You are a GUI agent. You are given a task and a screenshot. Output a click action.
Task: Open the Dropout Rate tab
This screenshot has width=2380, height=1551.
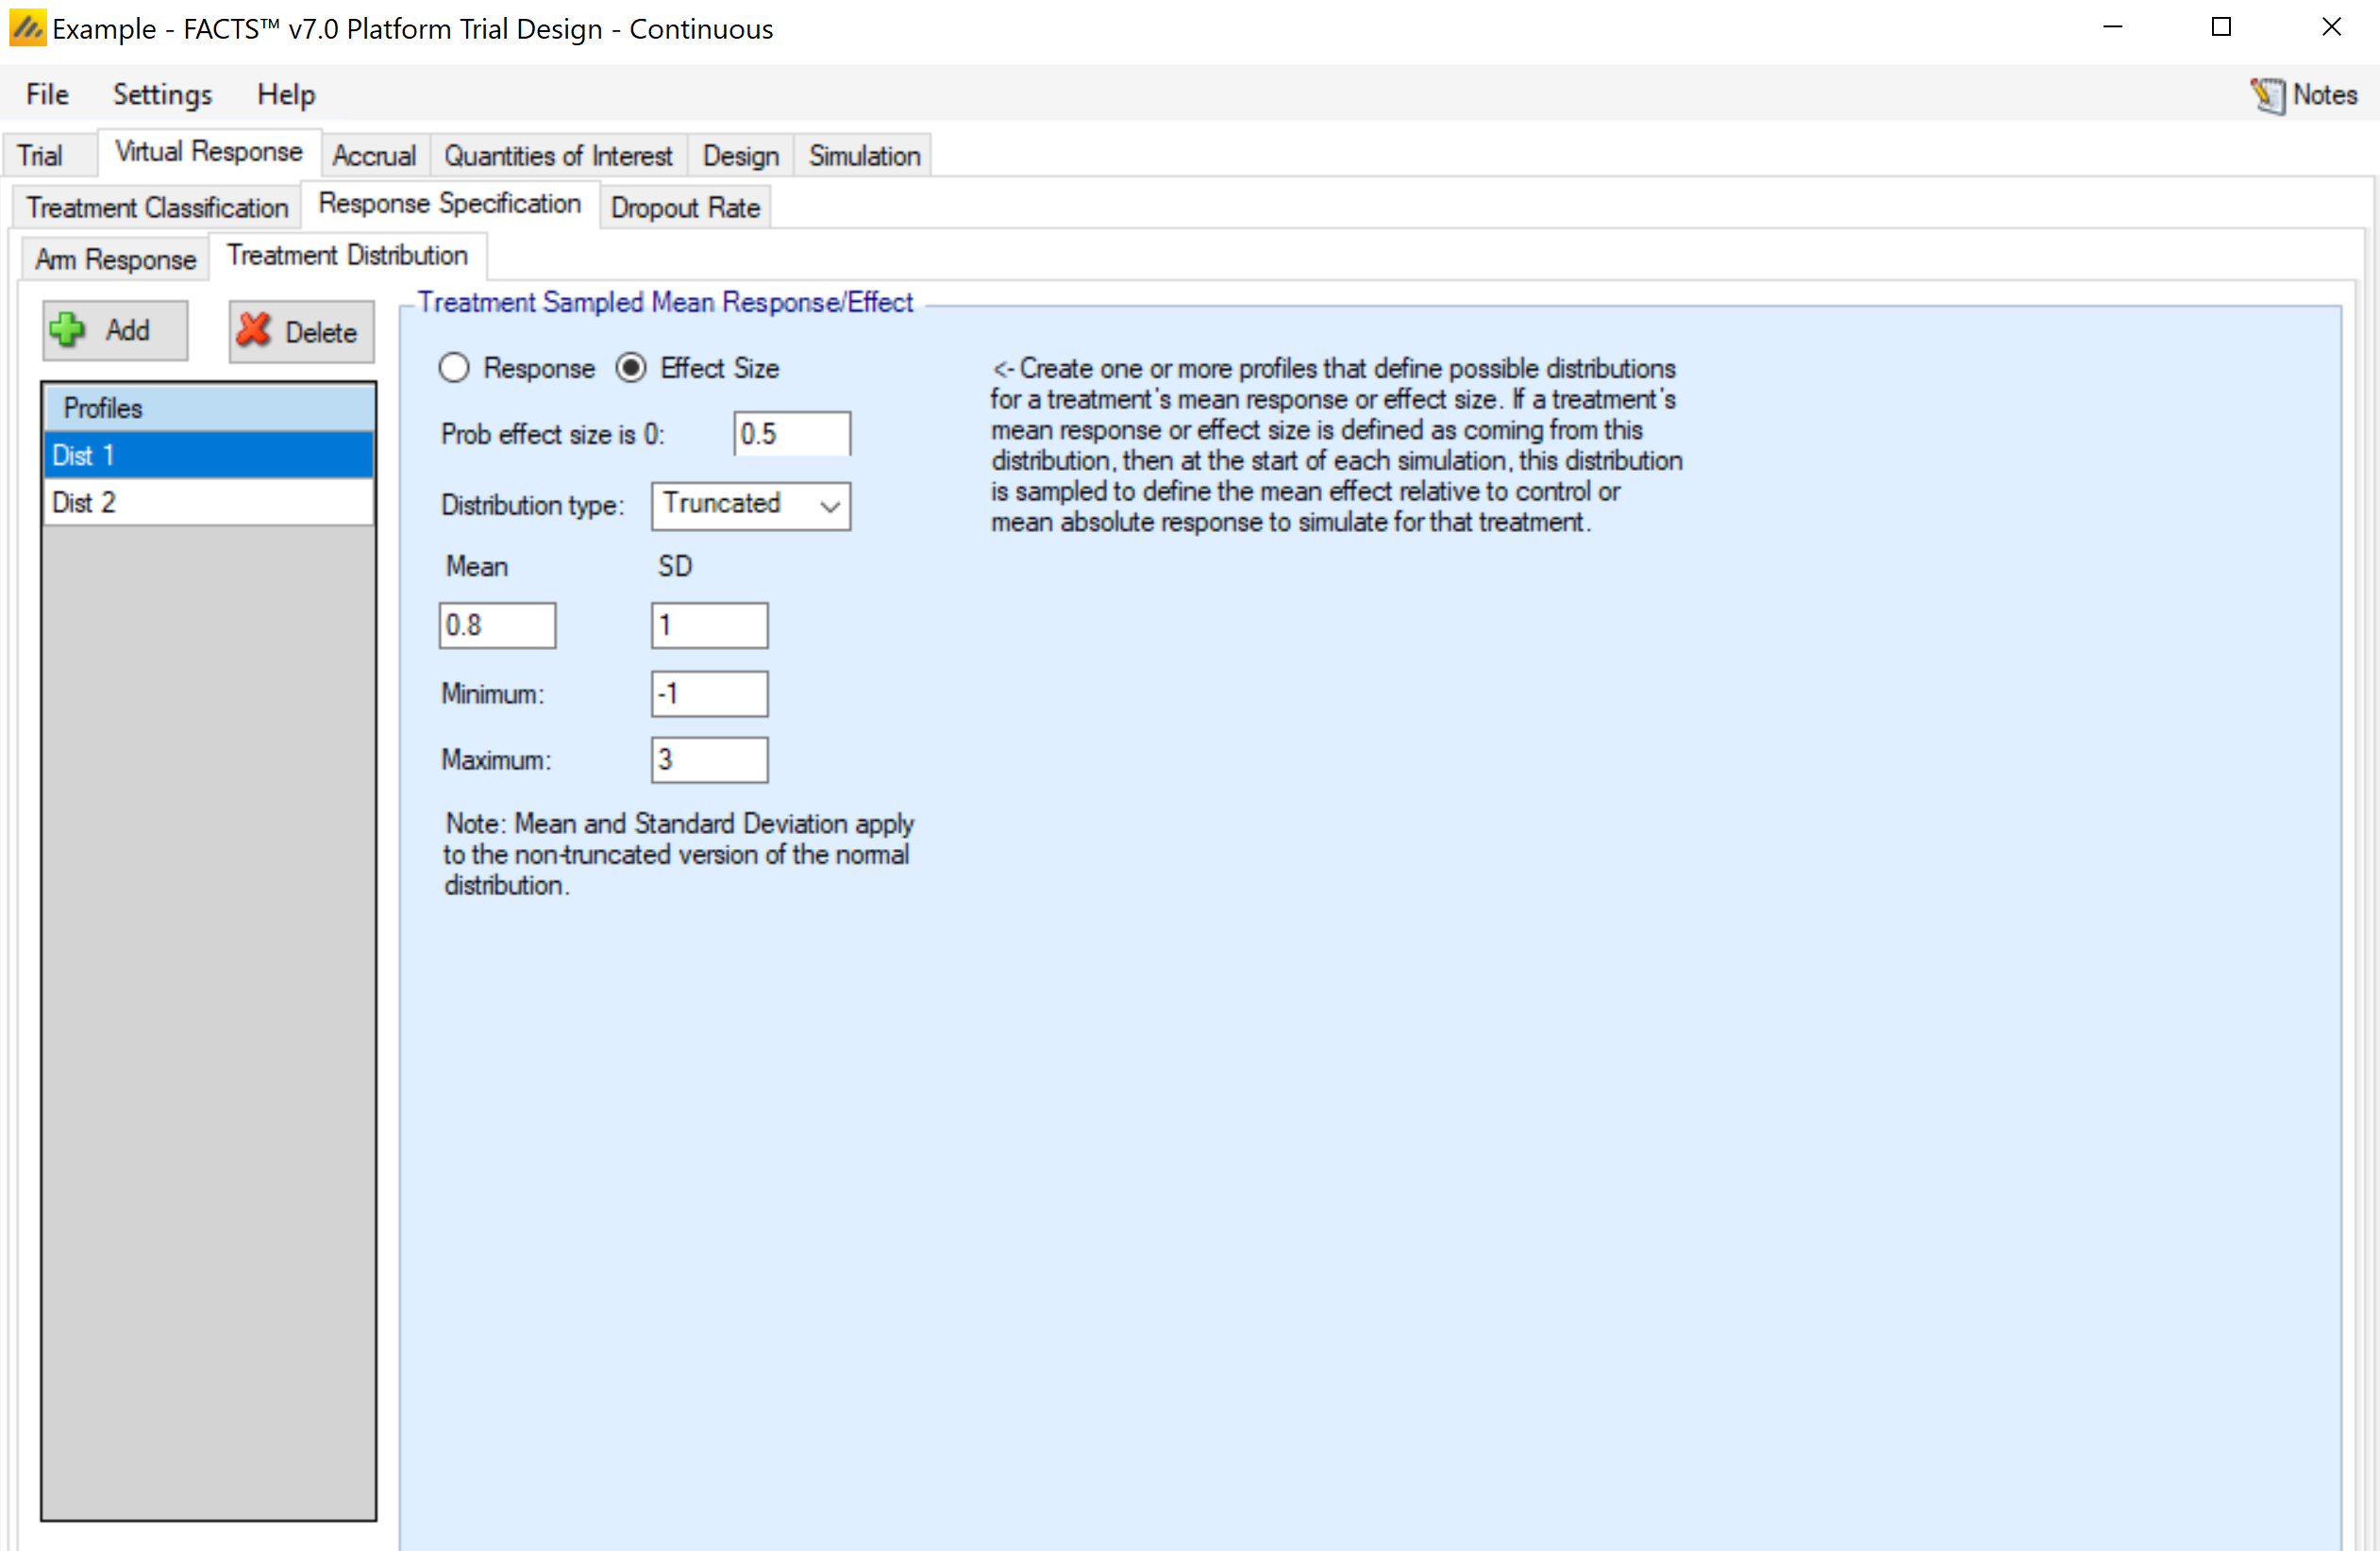pos(685,208)
